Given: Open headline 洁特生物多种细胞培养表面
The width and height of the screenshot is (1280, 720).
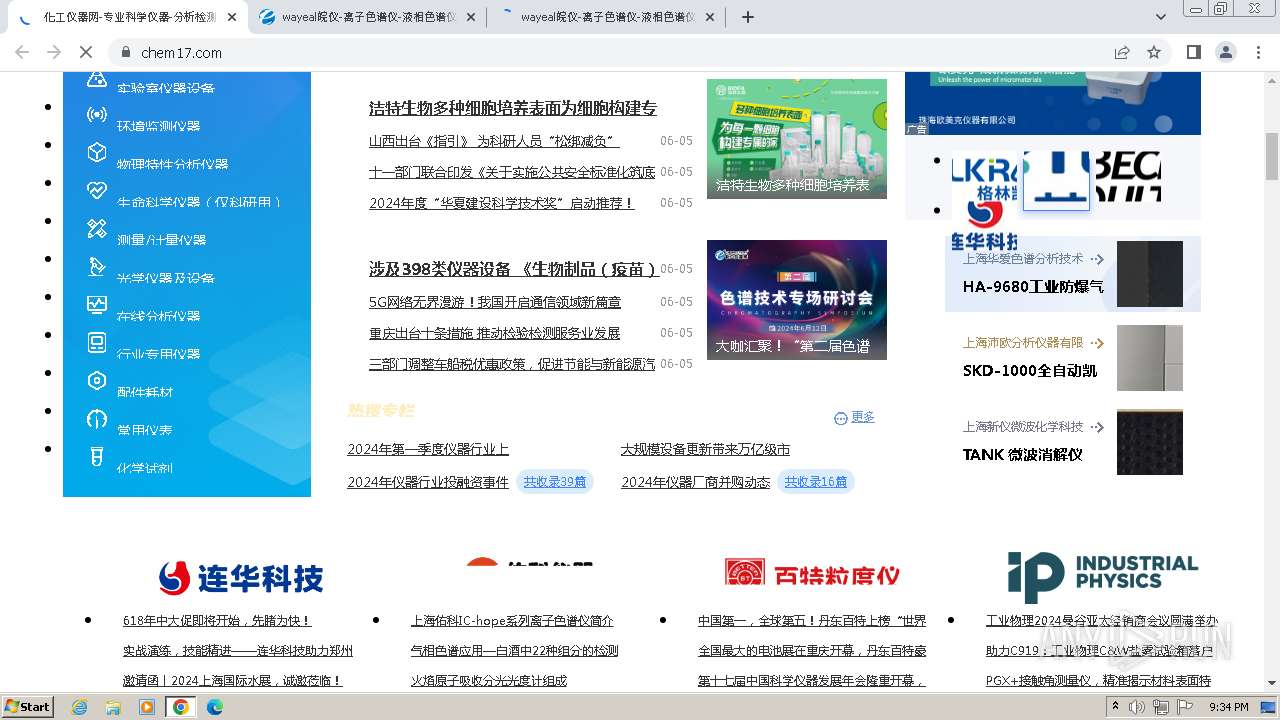Looking at the screenshot, I should [x=513, y=108].
